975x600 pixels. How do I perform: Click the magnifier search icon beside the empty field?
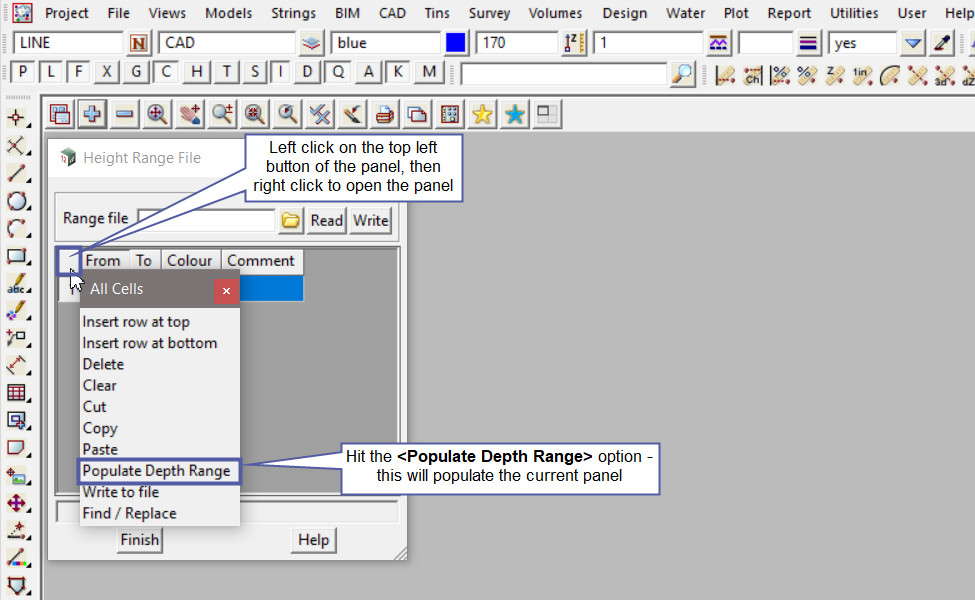[682, 73]
